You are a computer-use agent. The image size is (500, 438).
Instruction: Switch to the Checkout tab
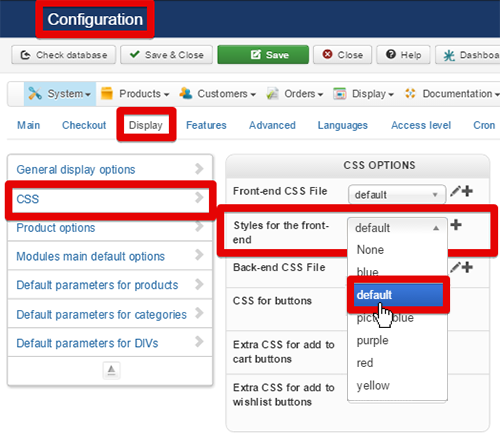84,125
